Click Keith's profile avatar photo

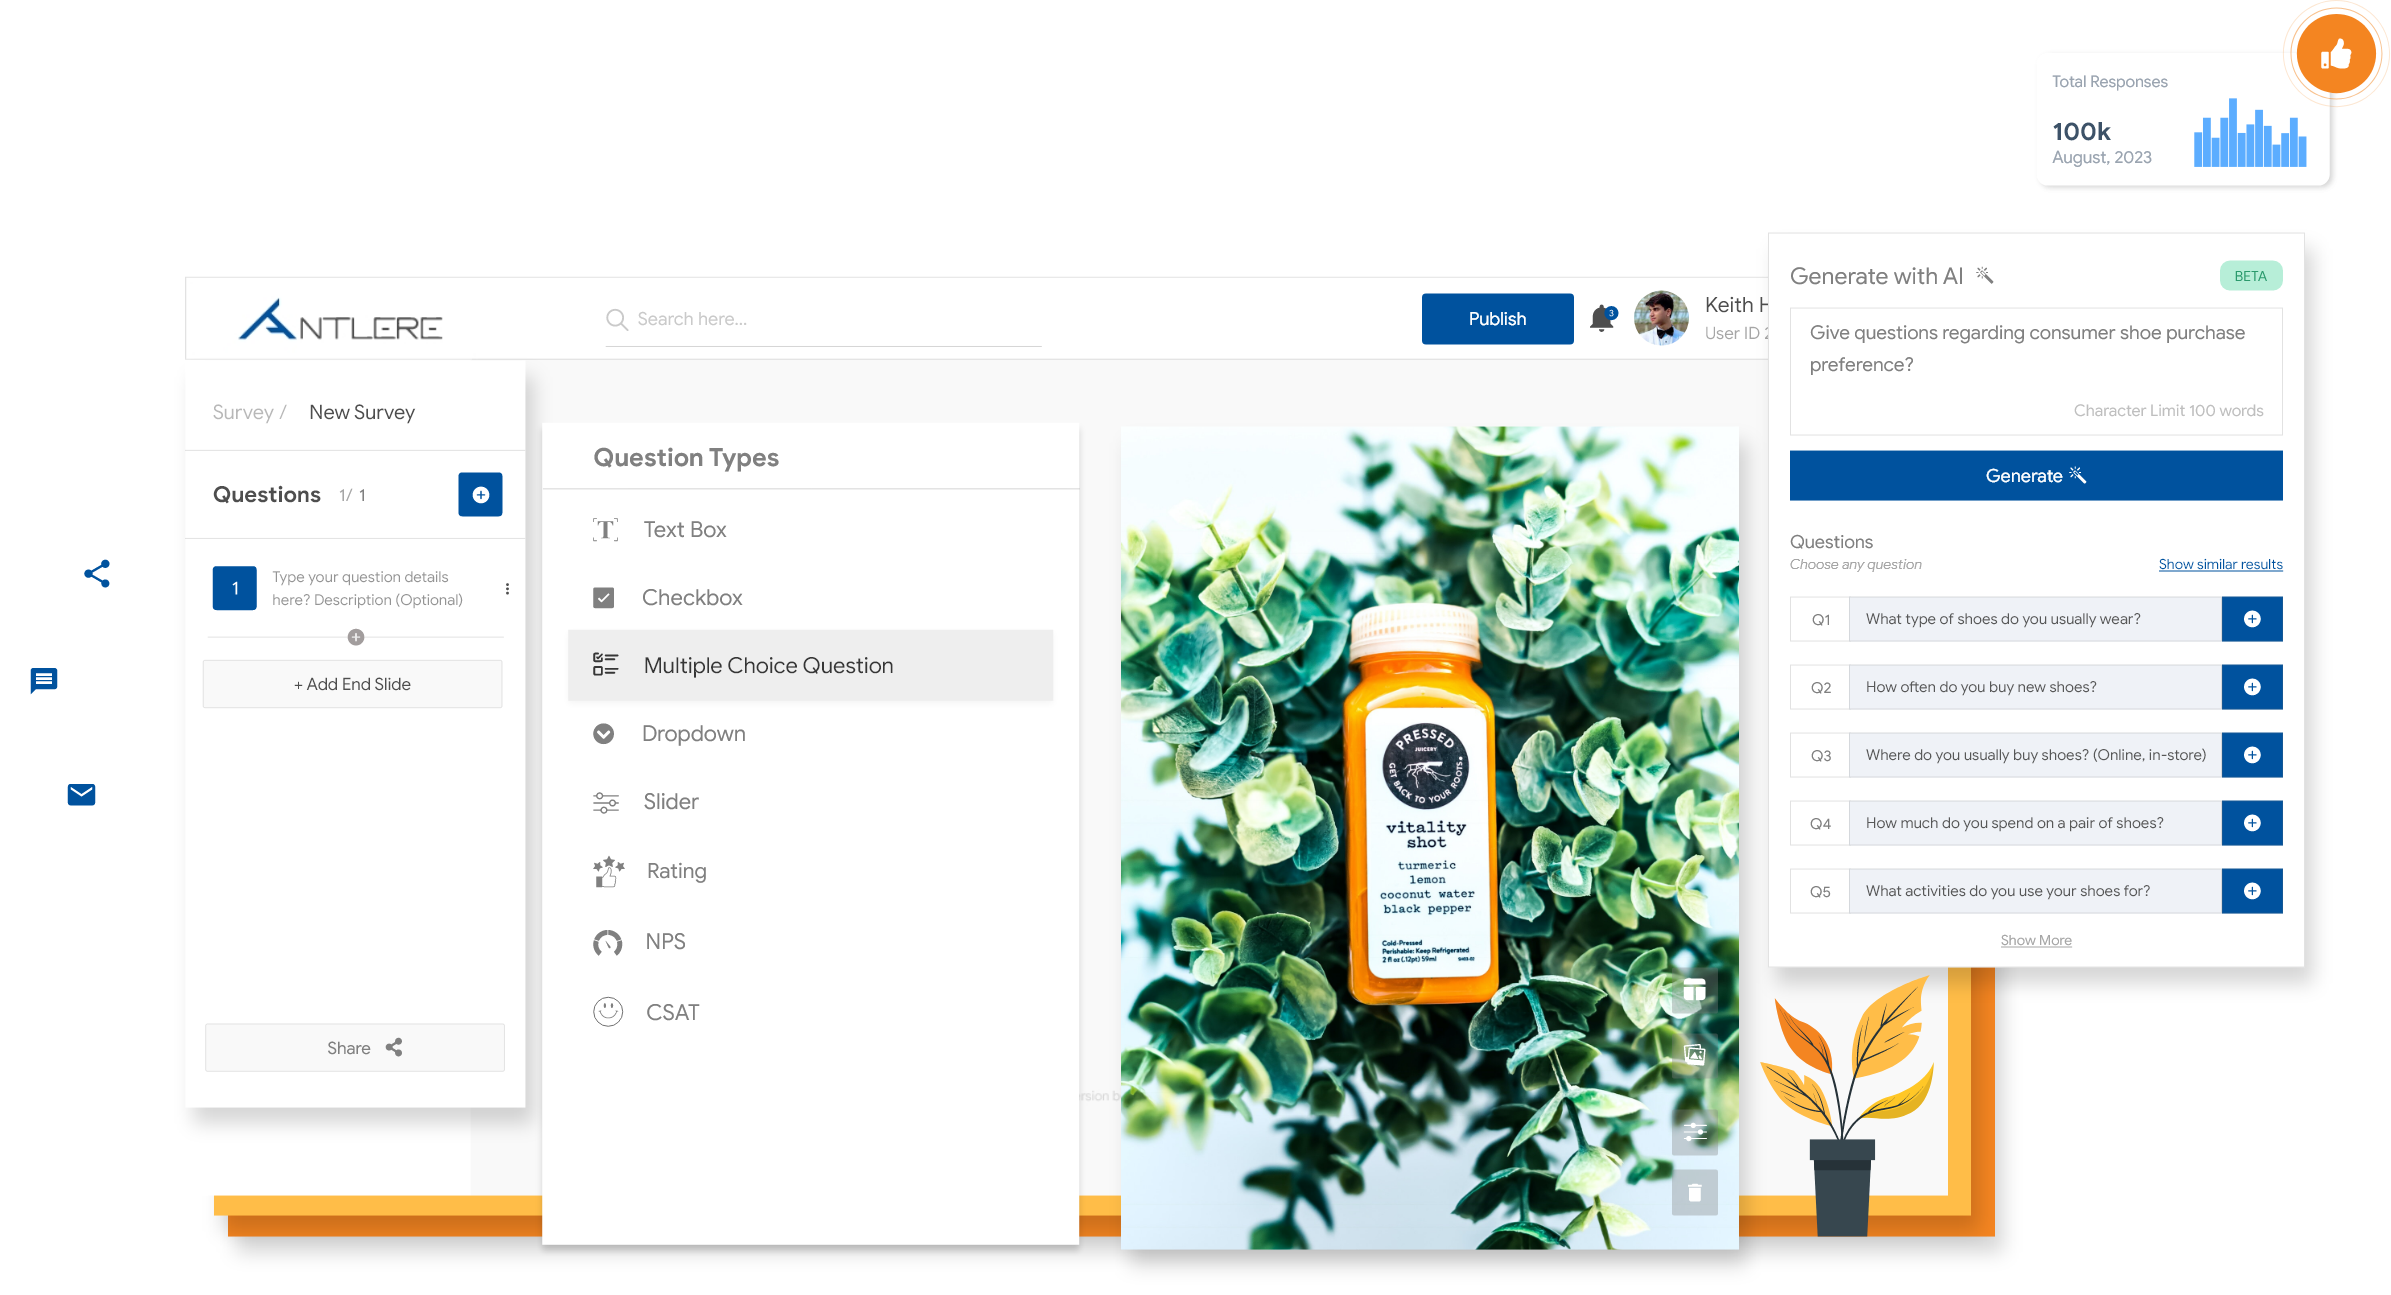click(x=1661, y=318)
